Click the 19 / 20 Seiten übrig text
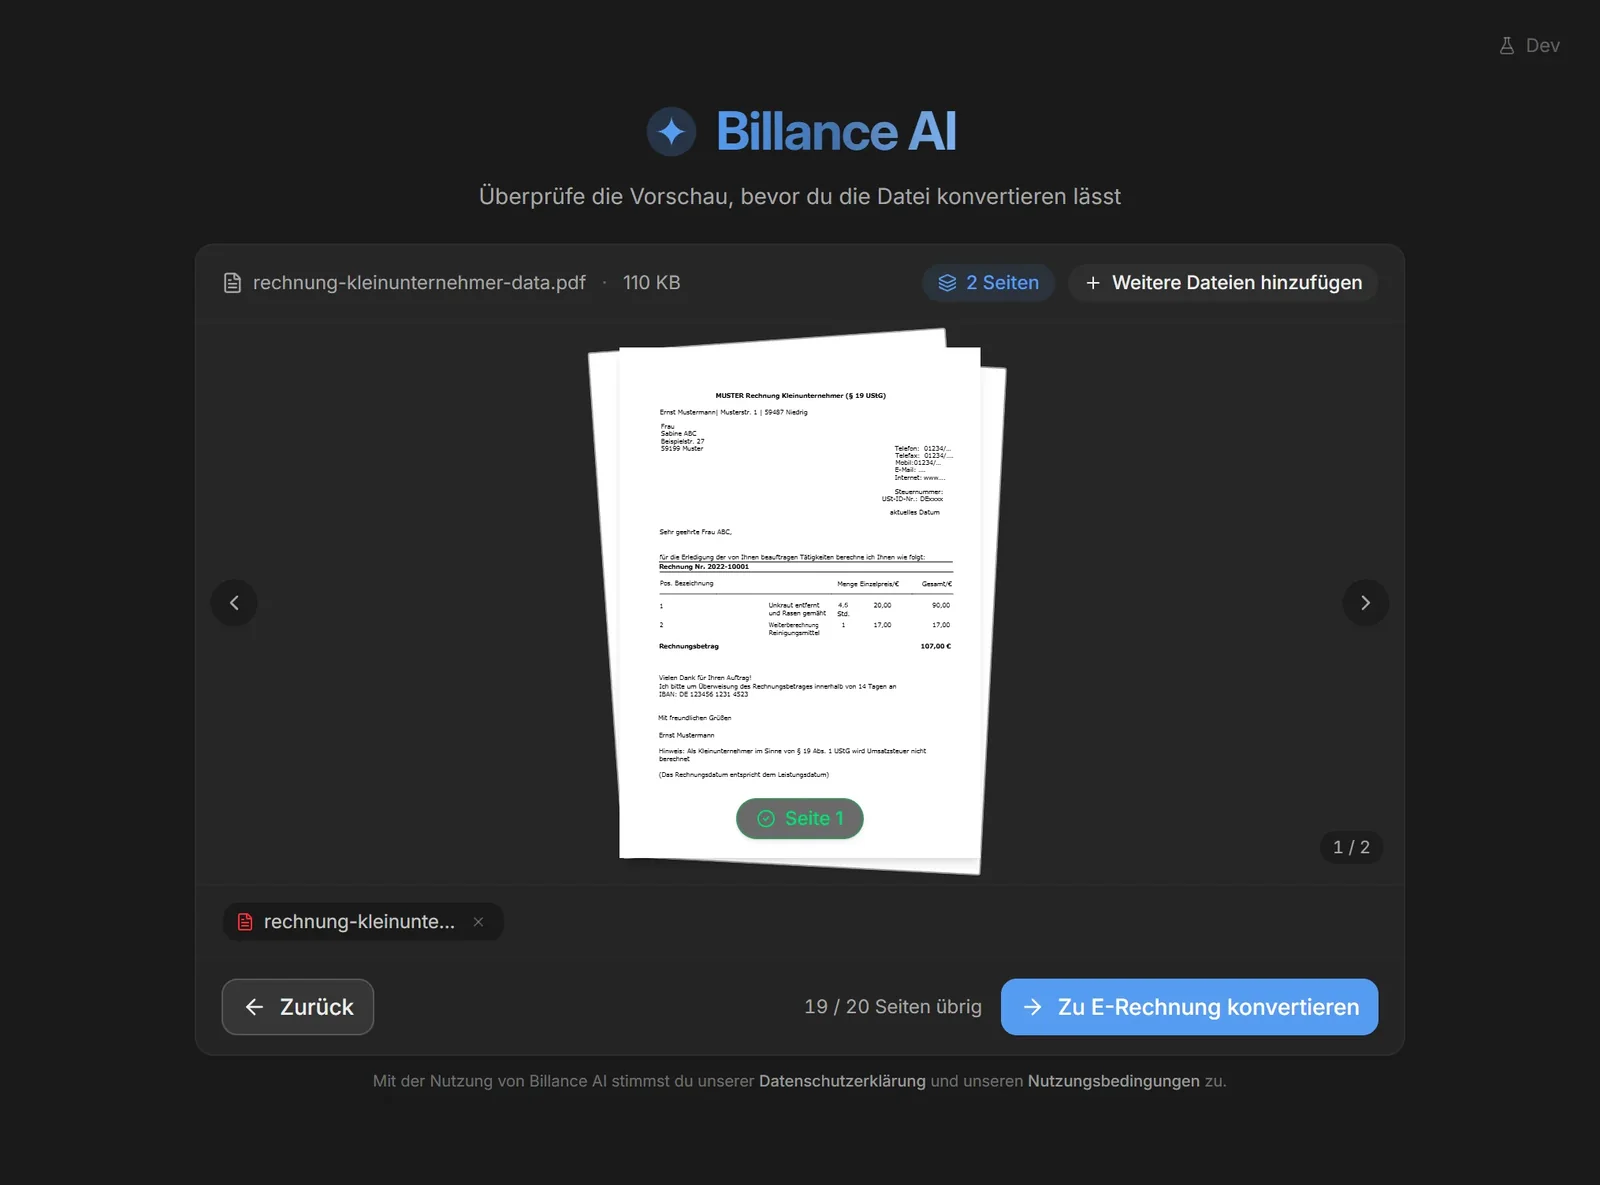The image size is (1600, 1185). 893,1007
